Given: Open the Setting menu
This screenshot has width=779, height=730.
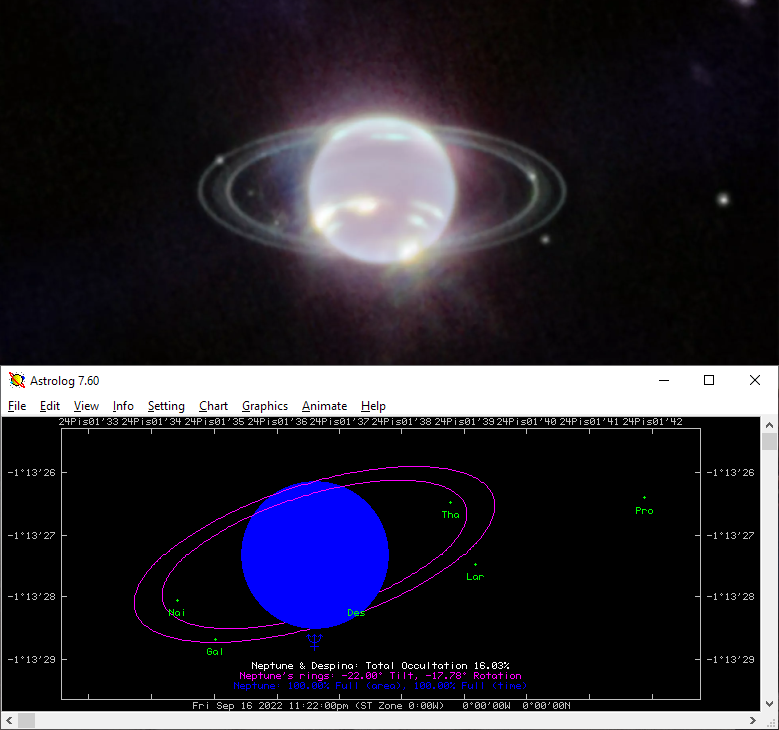Looking at the screenshot, I should click(x=166, y=406).
